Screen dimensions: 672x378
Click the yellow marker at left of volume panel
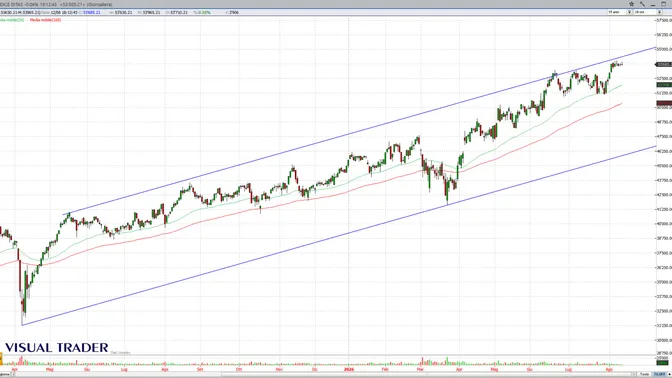tap(1, 359)
